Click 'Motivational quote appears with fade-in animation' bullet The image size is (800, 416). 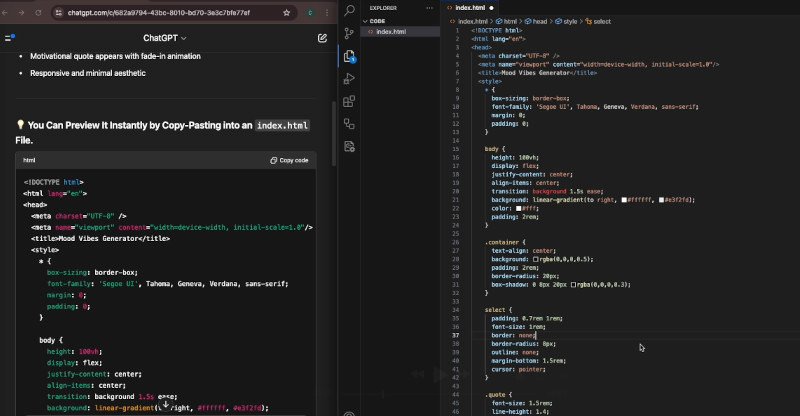[x=115, y=56]
